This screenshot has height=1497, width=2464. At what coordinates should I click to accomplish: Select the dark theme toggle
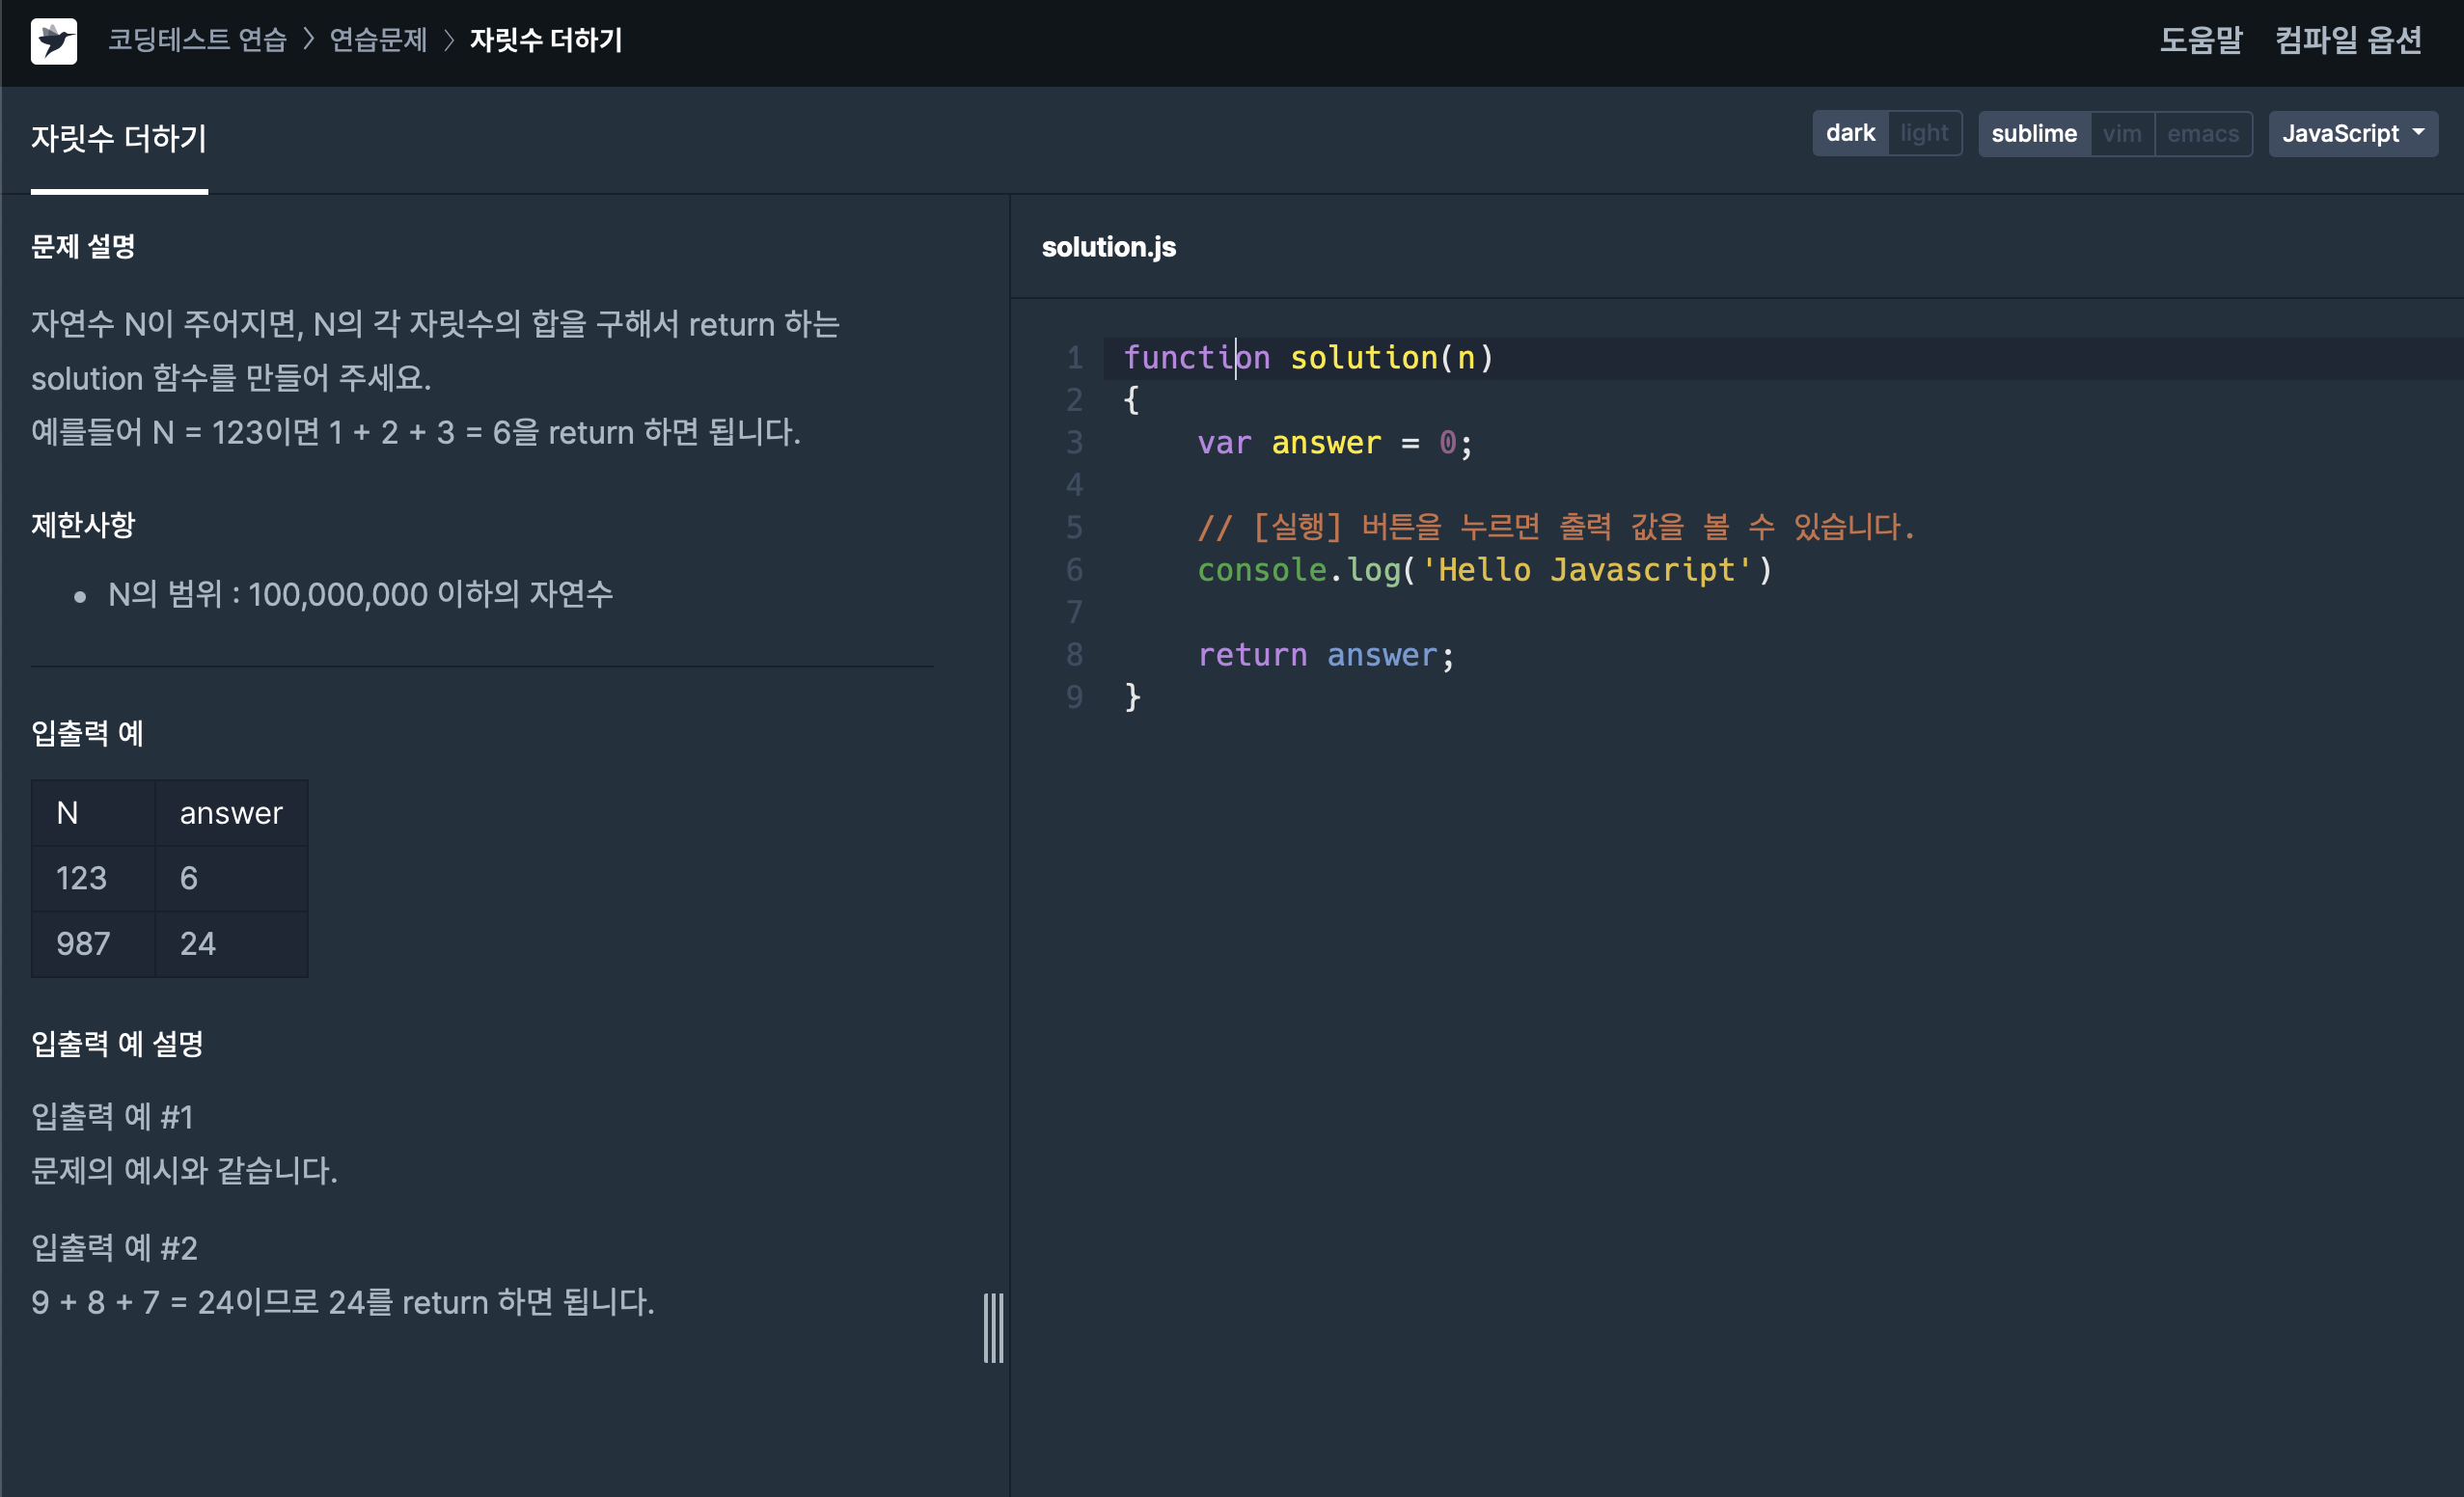[1849, 133]
